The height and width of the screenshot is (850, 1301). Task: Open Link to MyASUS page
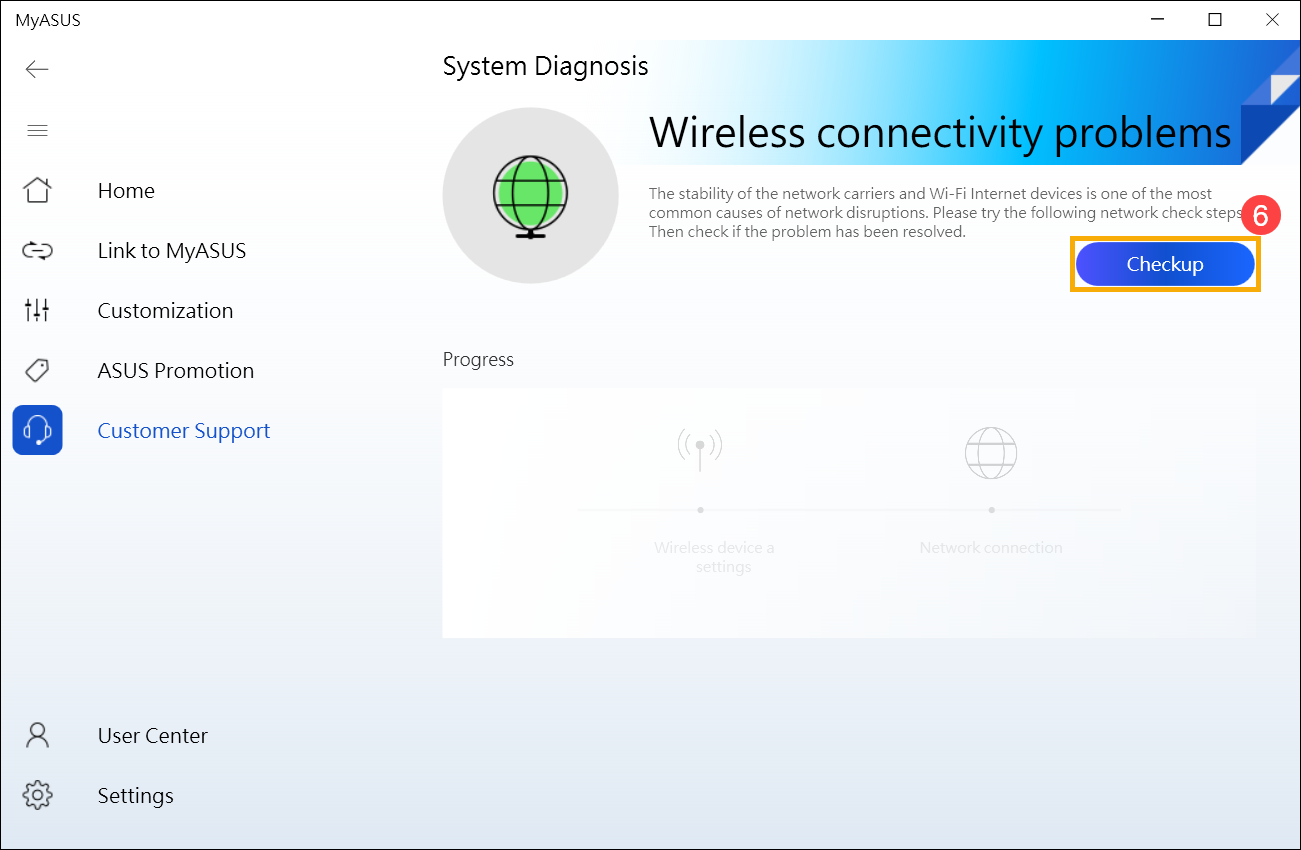pos(172,251)
